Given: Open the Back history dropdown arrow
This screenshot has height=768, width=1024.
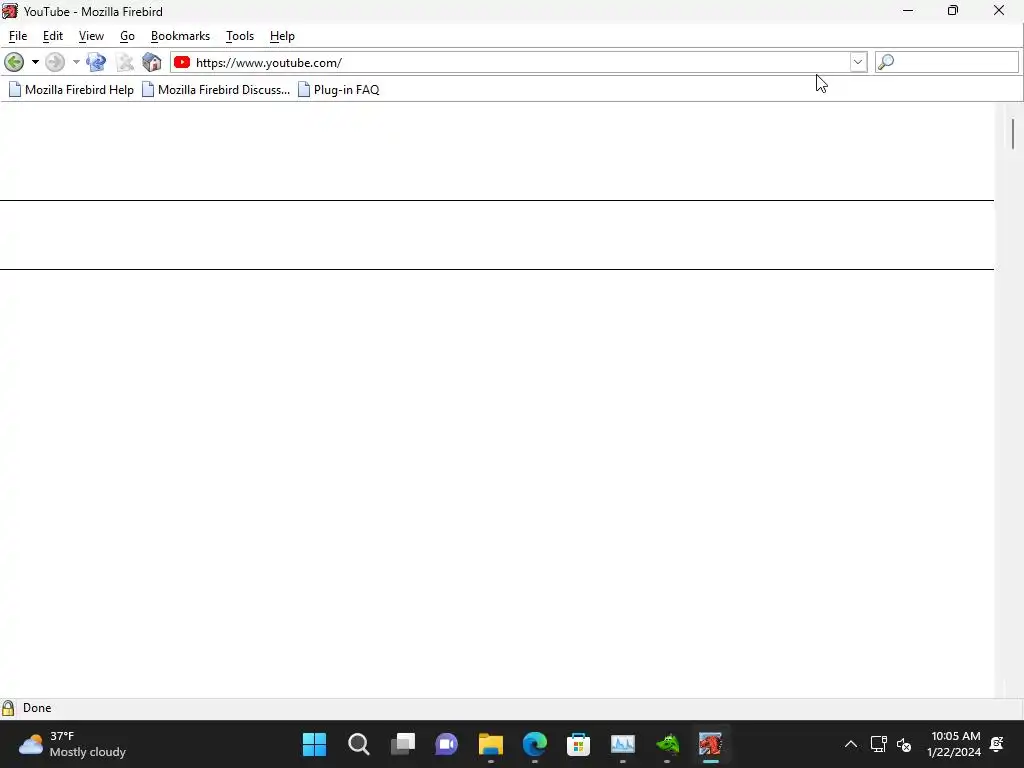Looking at the screenshot, I should pos(35,62).
